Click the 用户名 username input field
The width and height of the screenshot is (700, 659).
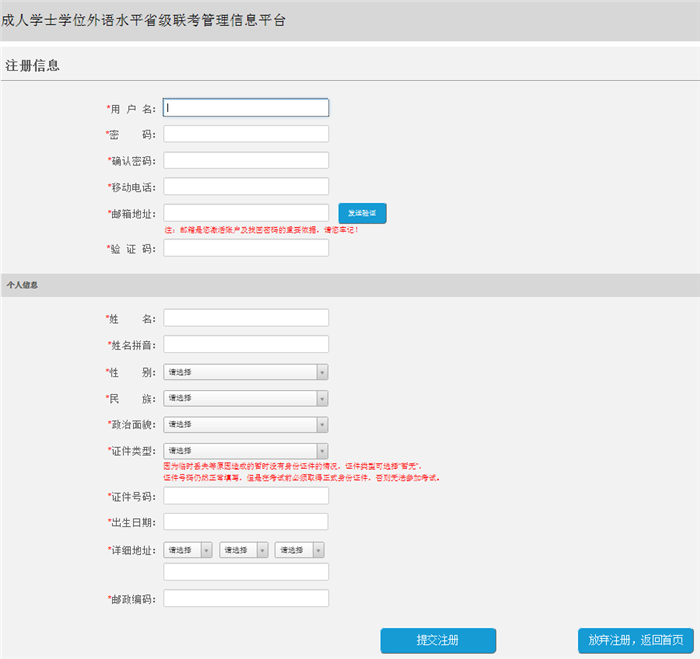246,108
